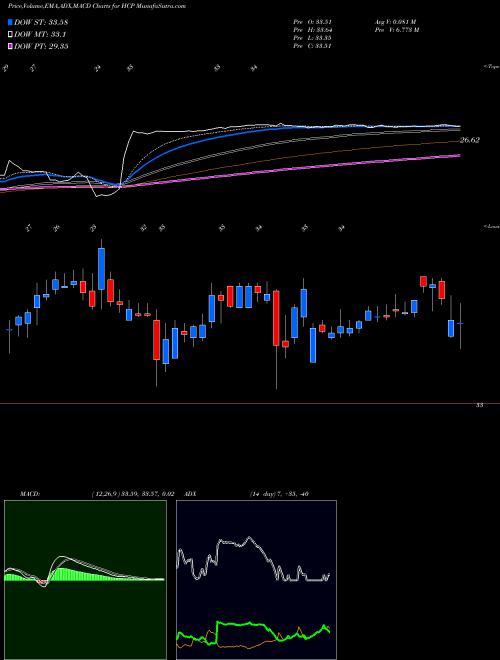Select the 'DOW PT: 29.35' legend text

(x=41, y=46)
